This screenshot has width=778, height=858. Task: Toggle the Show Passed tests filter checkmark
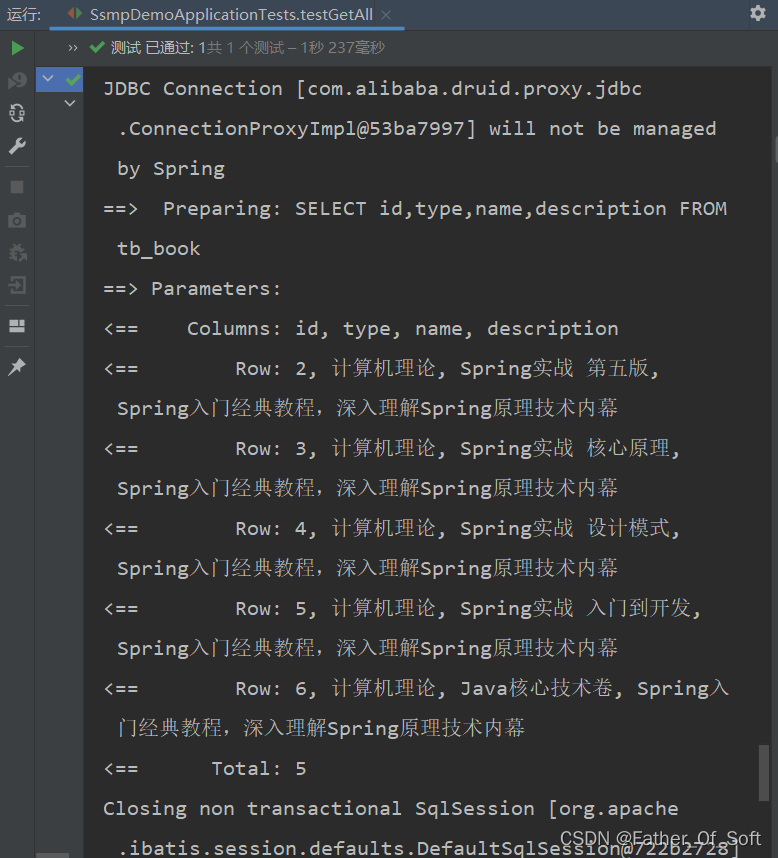95,46
